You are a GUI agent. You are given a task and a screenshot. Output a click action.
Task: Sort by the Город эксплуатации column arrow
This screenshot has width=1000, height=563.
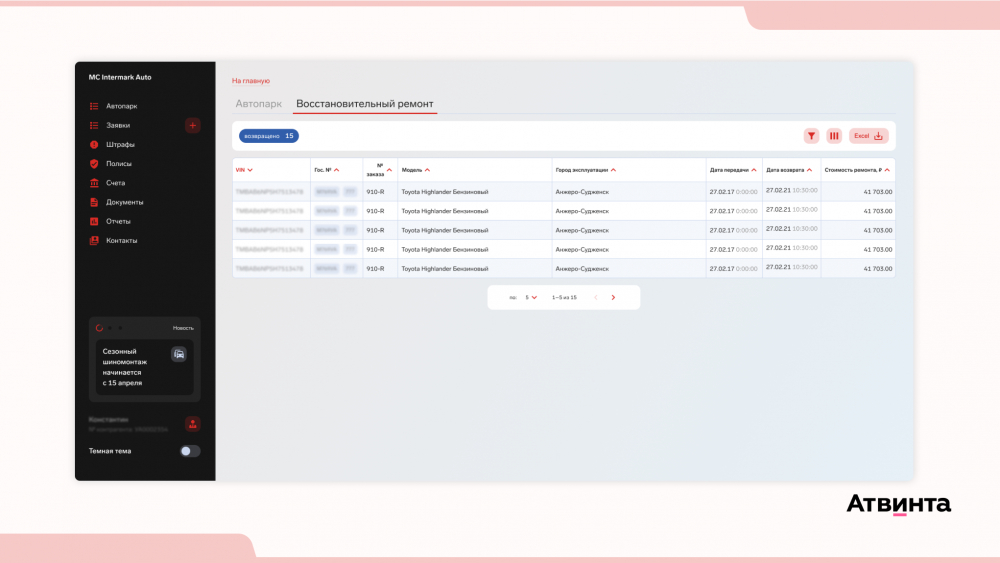614,170
